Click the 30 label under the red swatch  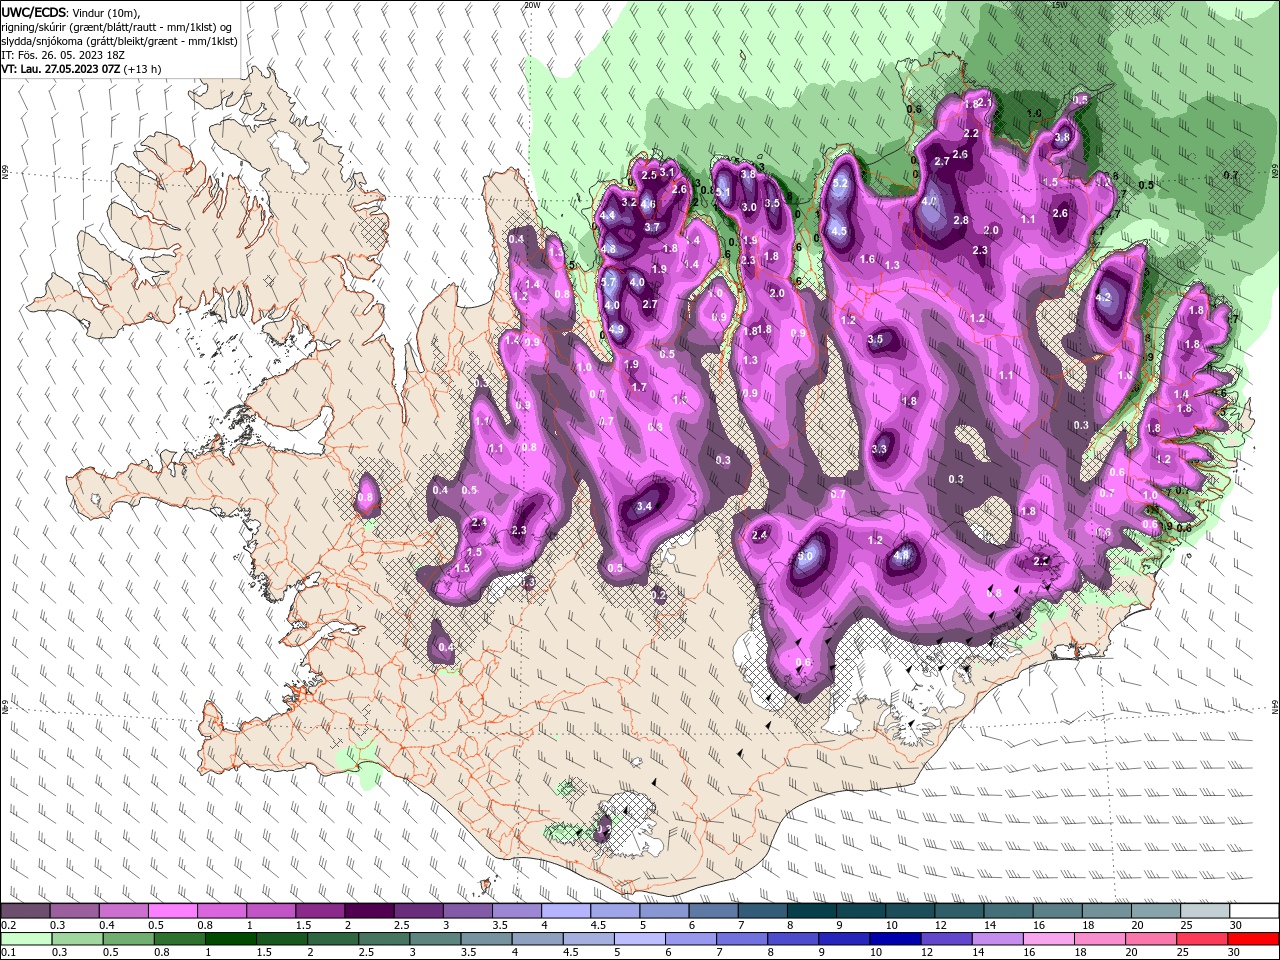(1234, 953)
